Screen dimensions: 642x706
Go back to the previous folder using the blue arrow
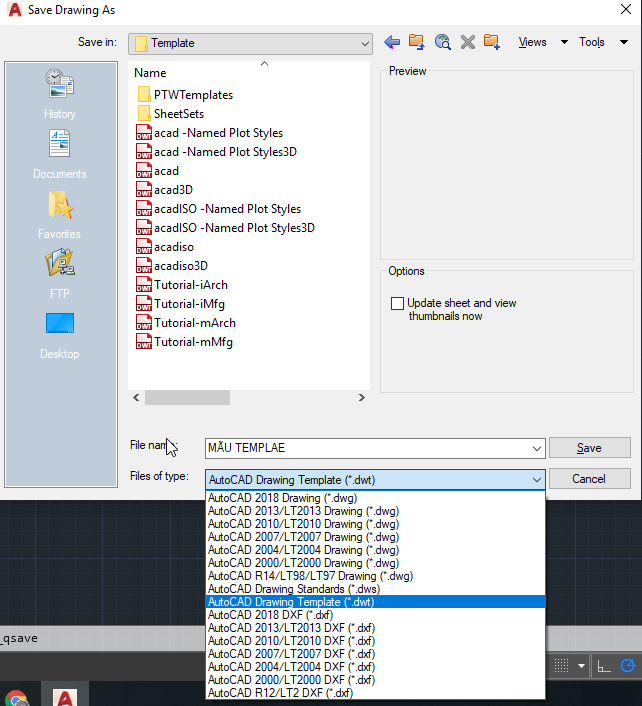point(392,42)
